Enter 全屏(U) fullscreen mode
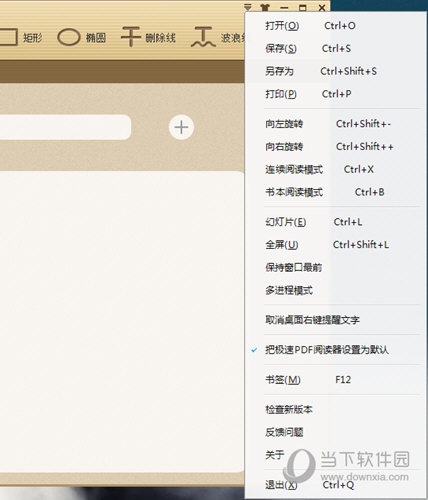 [337, 245]
